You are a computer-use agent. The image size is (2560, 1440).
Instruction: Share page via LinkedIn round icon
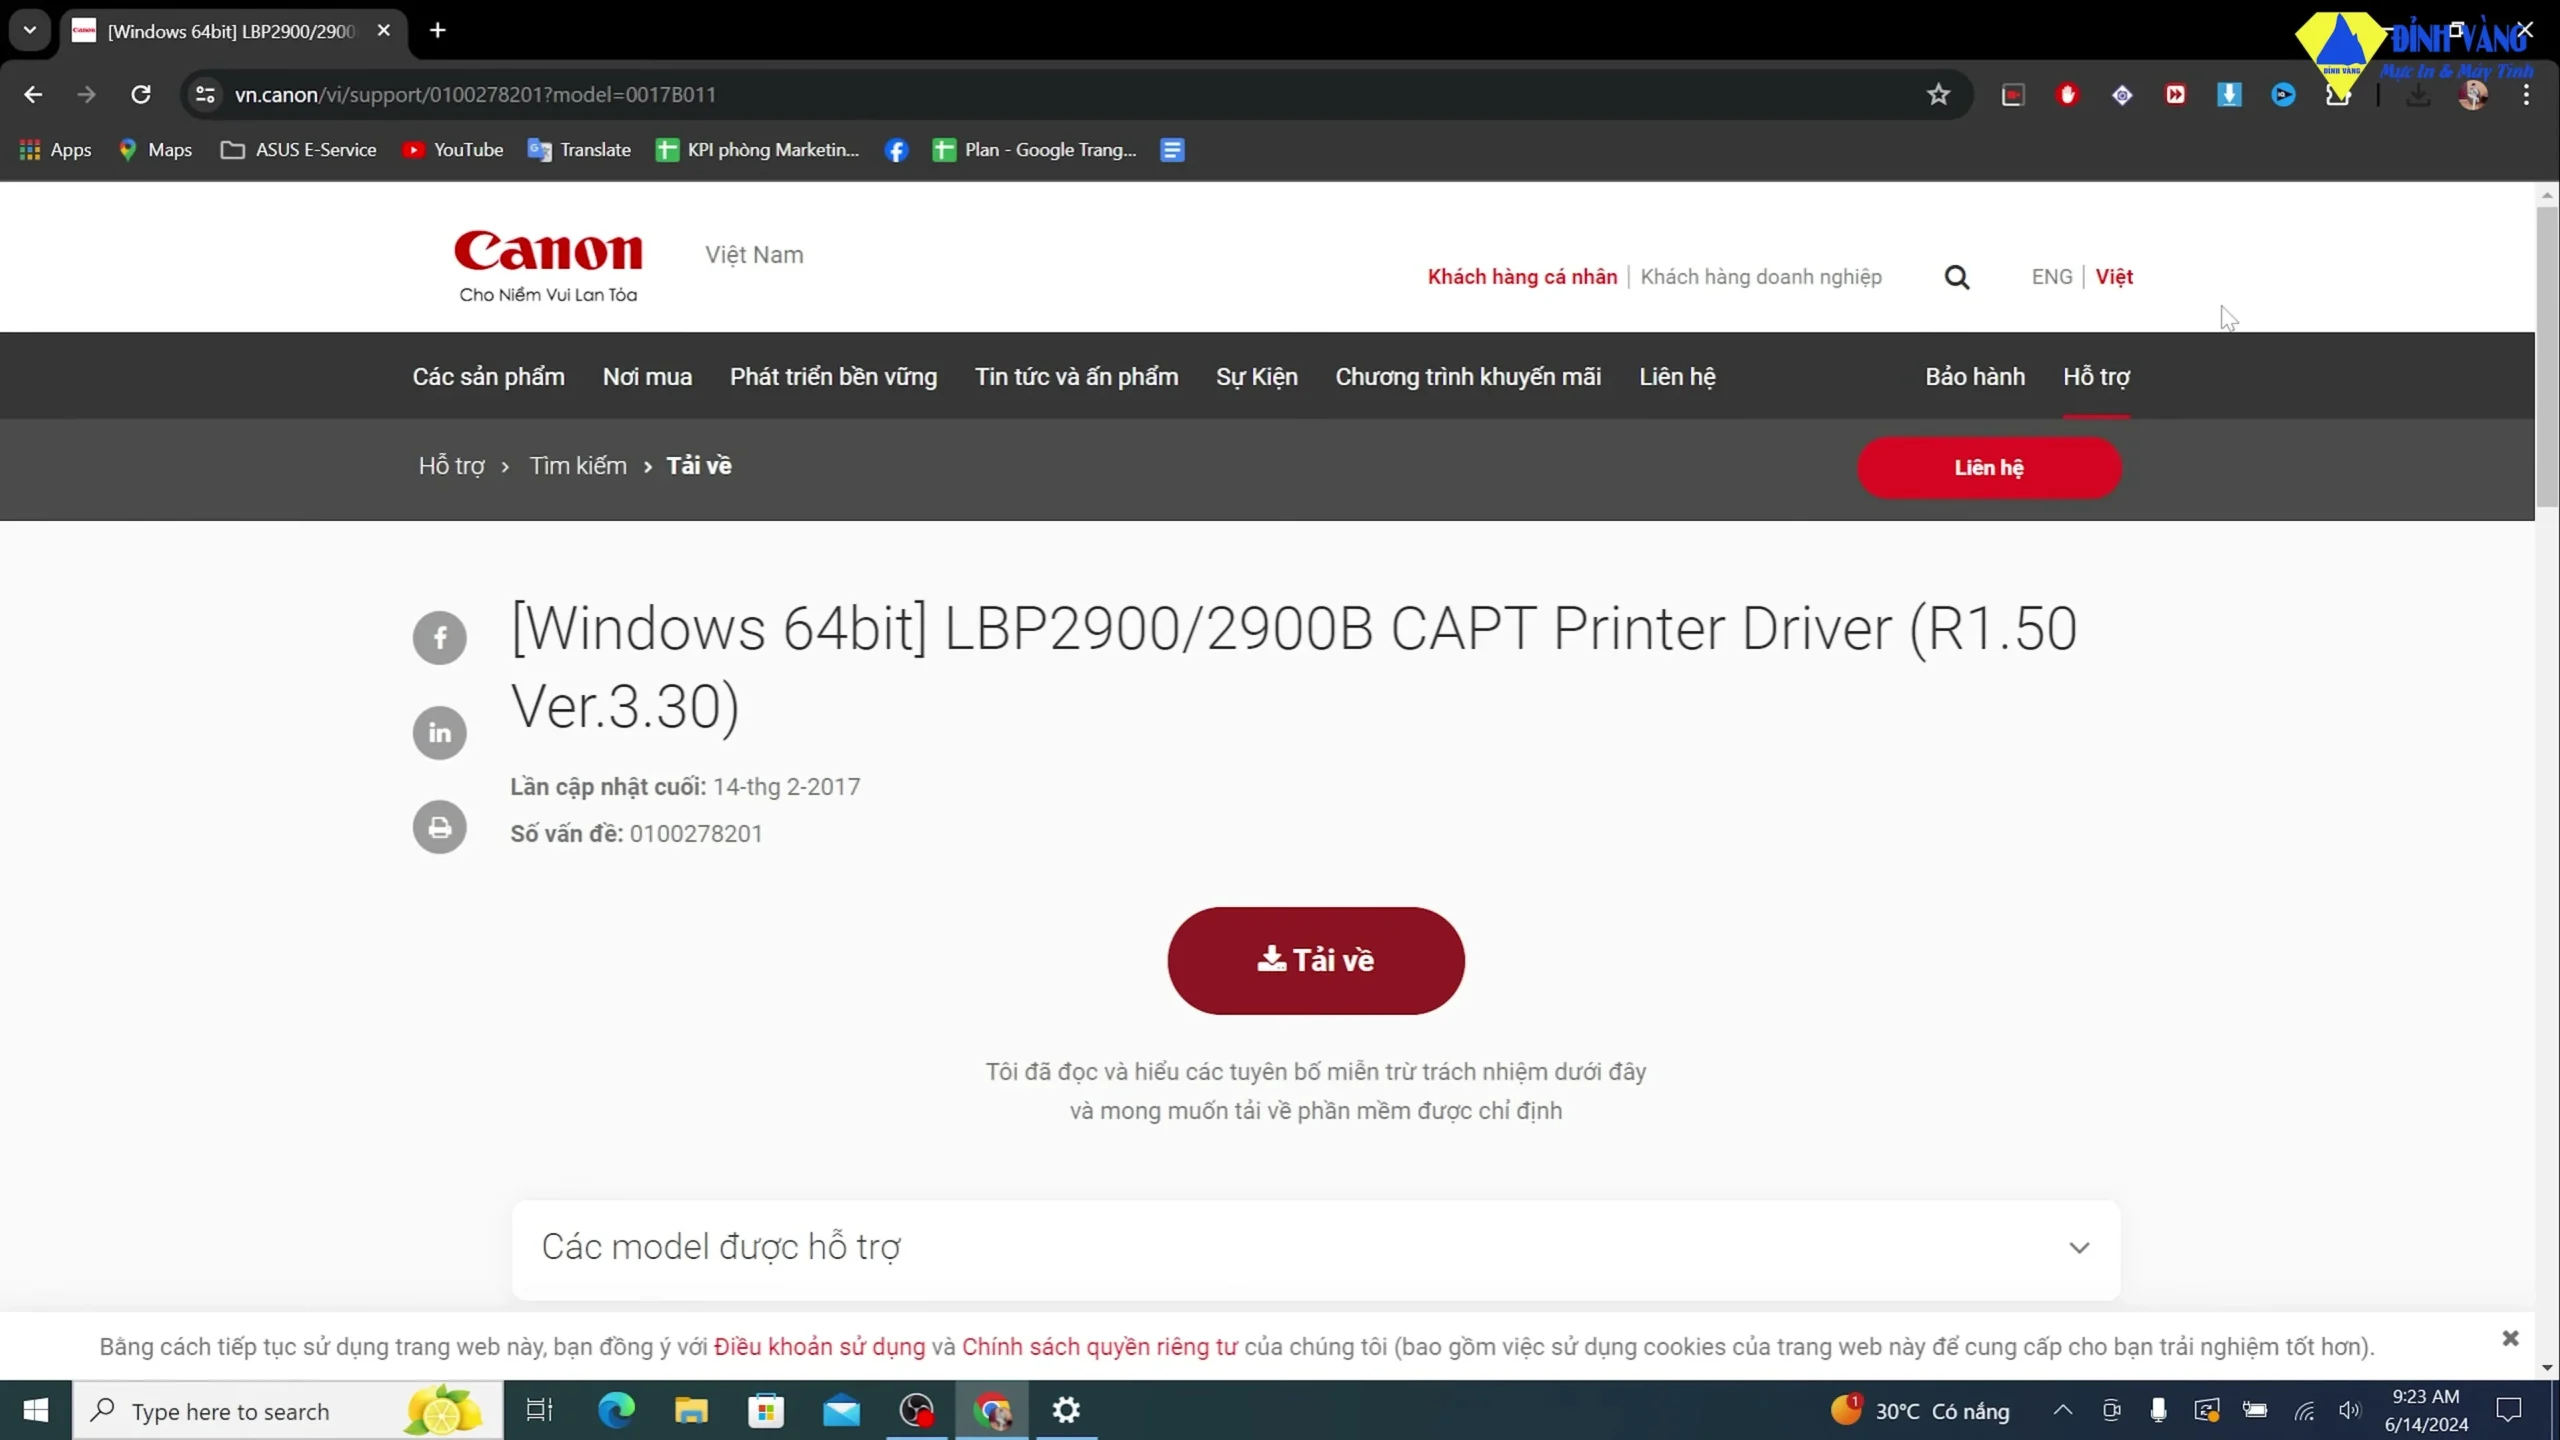(439, 732)
